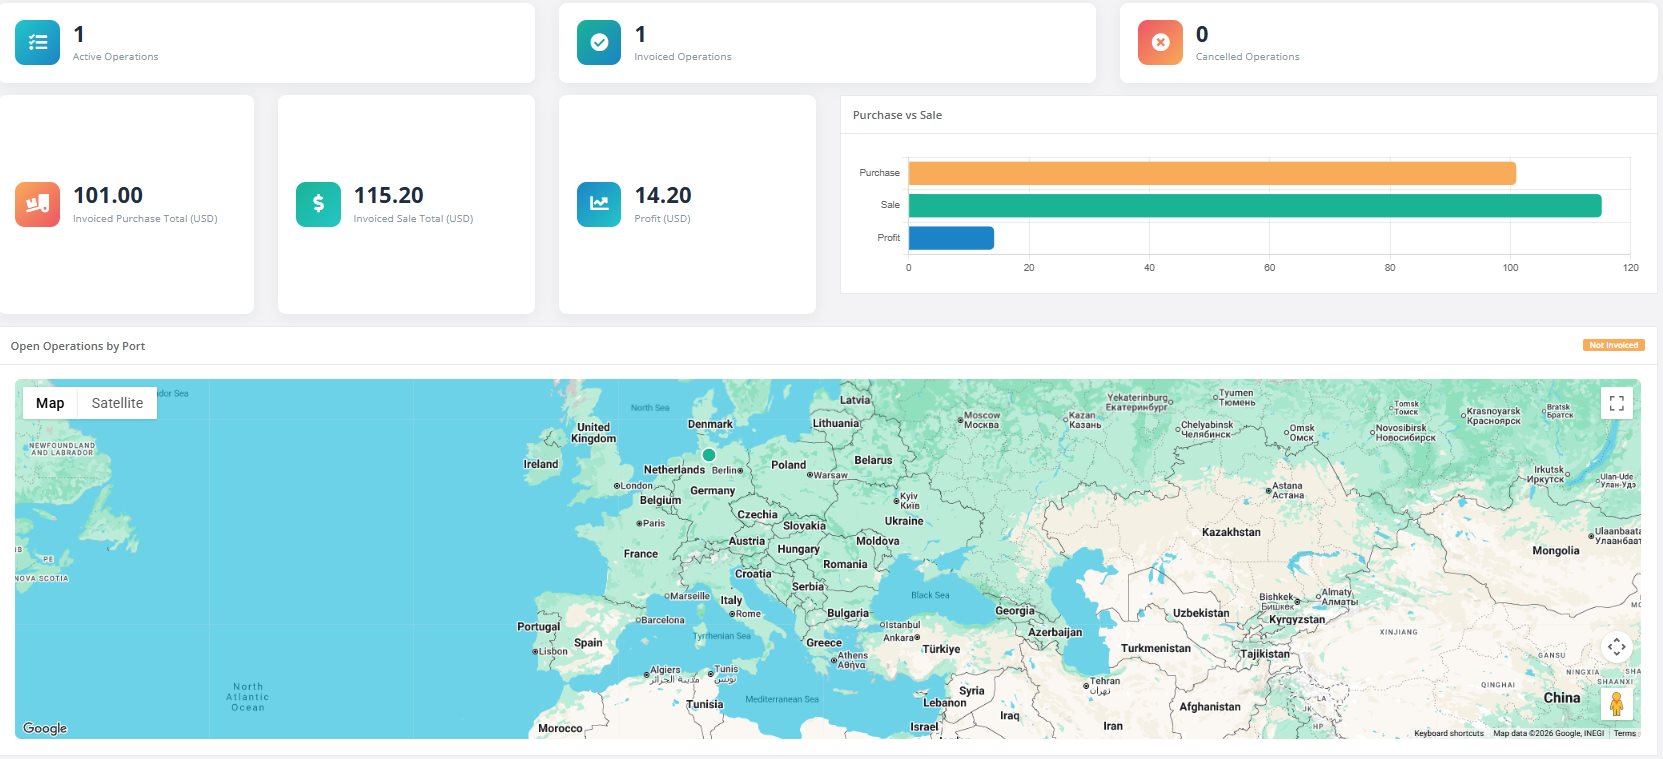Click the Not invoiced badge

tap(1614, 345)
